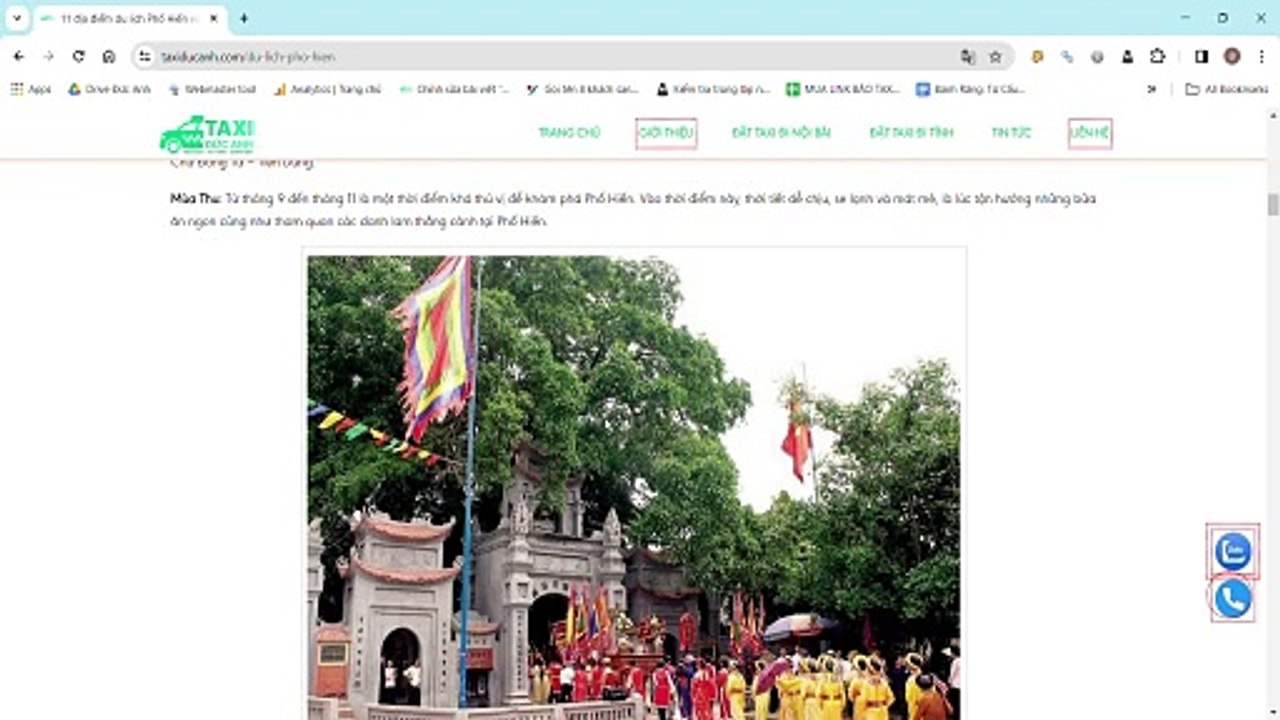Open the gray round extension icon

1097,57
